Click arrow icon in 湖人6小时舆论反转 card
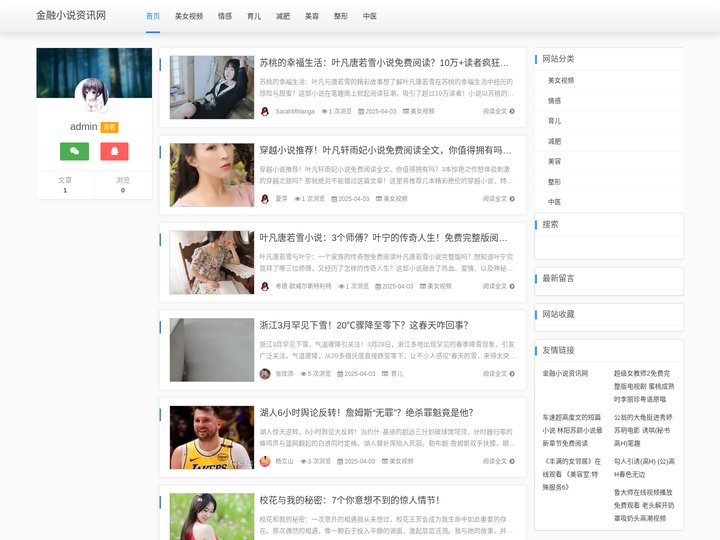 click(512, 461)
